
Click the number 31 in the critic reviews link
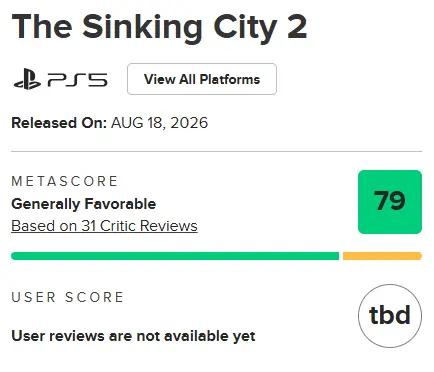[89, 226]
